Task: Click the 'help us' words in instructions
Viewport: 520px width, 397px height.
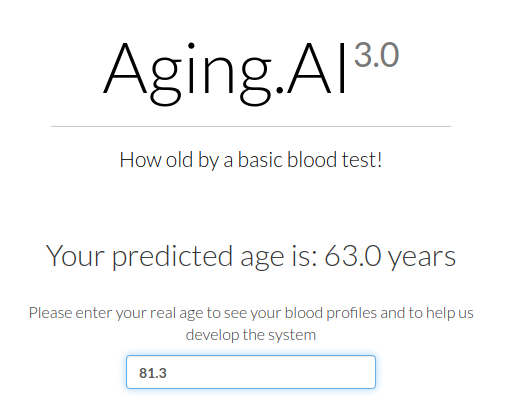Action: [450, 313]
